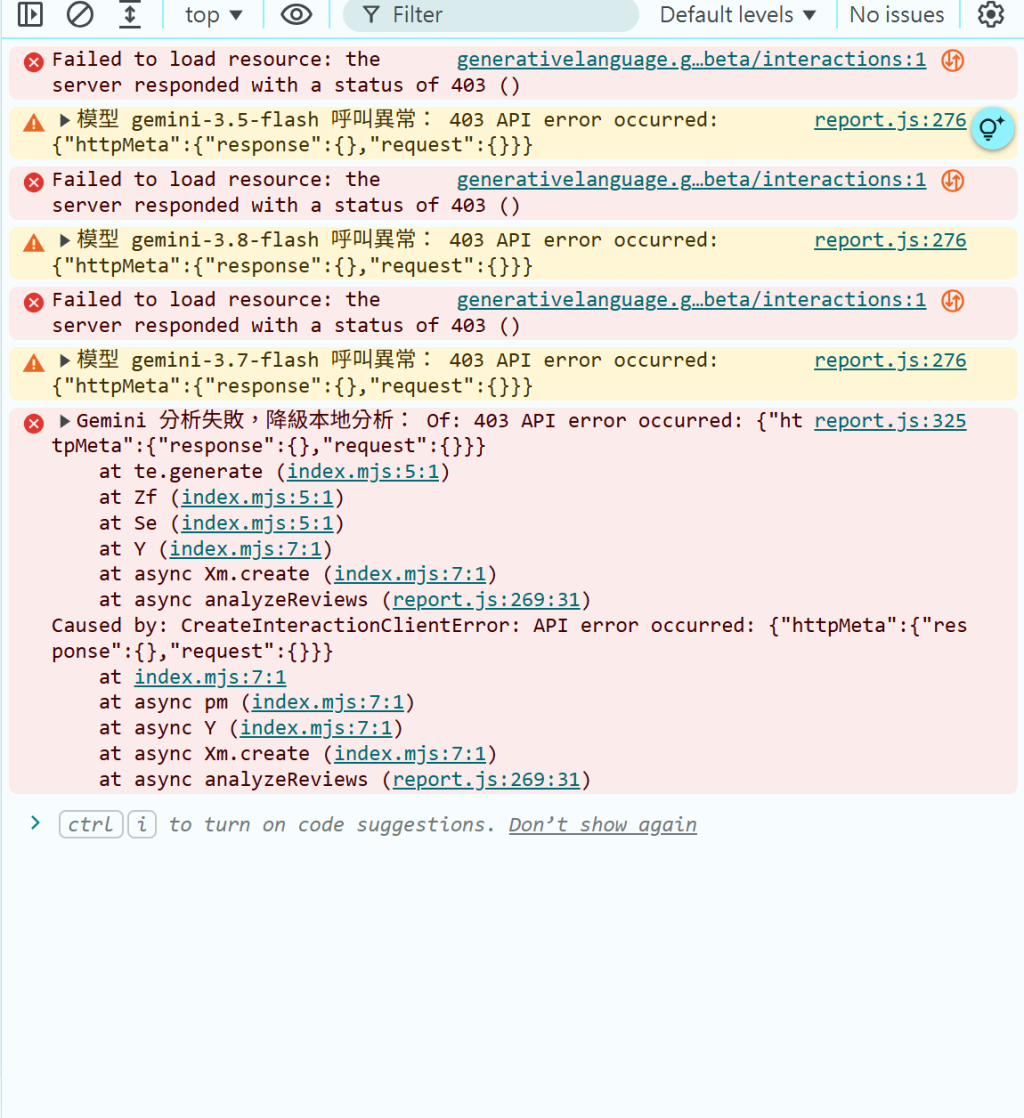Image resolution: width=1024 pixels, height=1118 pixels.
Task: Click 'to turn on code suggestions.' text
Action: click(x=332, y=824)
